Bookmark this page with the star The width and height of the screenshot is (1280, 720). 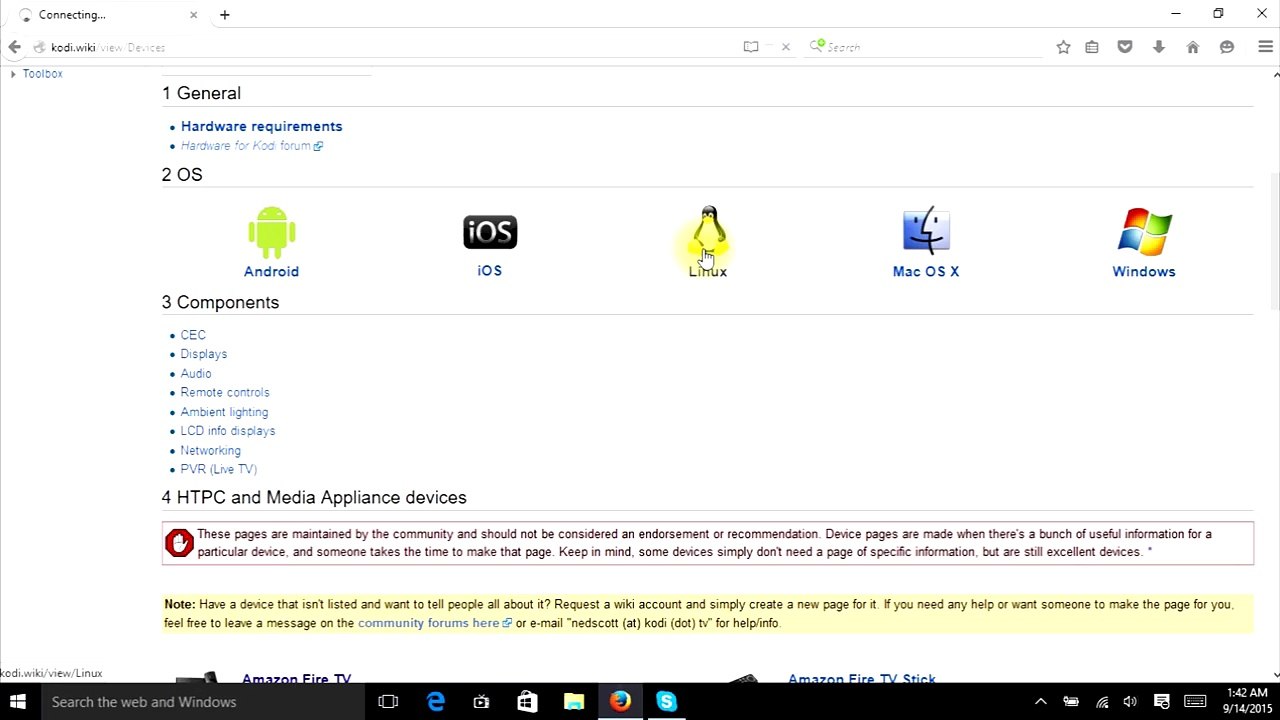click(x=1063, y=47)
